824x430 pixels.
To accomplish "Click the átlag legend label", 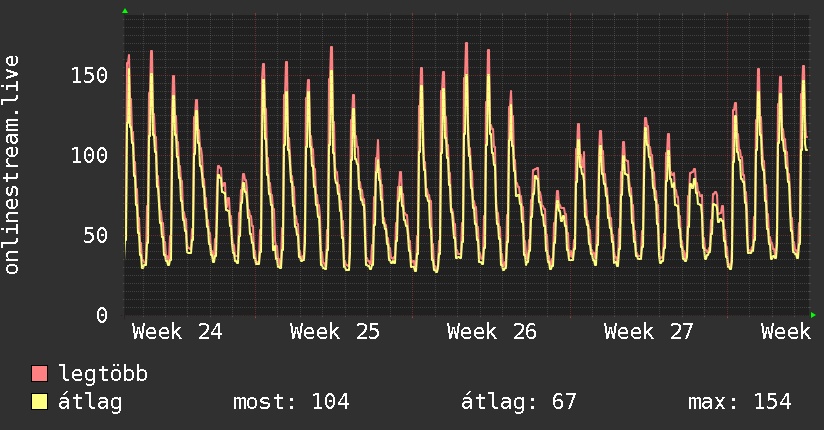I will [90, 402].
